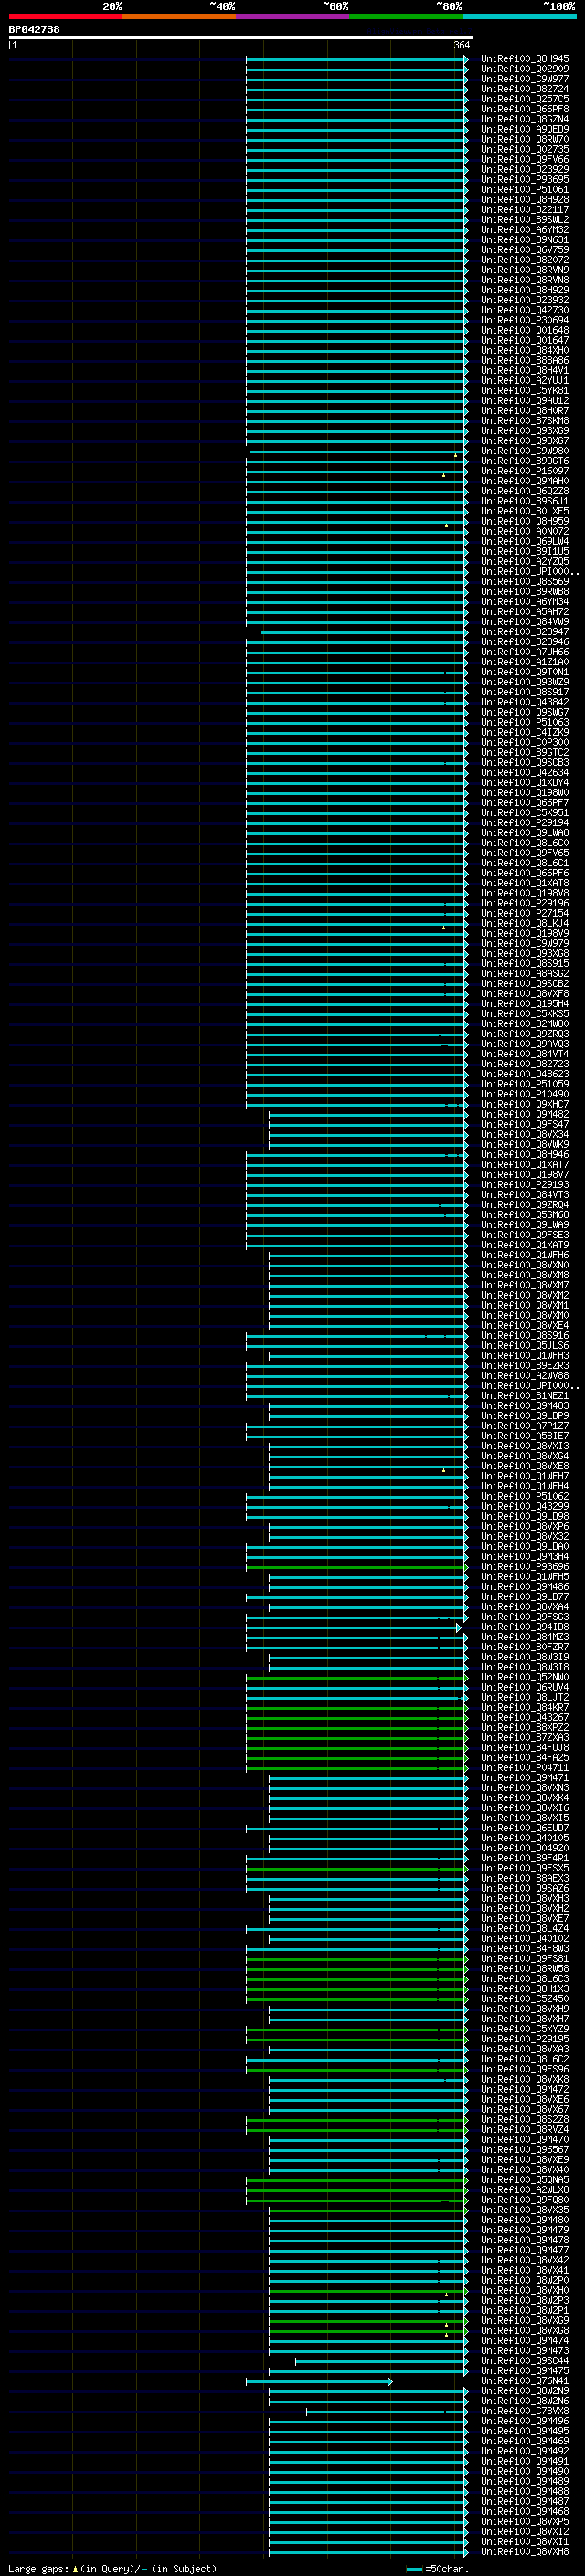Screen dimensions: 585x2576
Task: Click the alignment bar for UniRef100_P51061
Action: pos(357,190)
